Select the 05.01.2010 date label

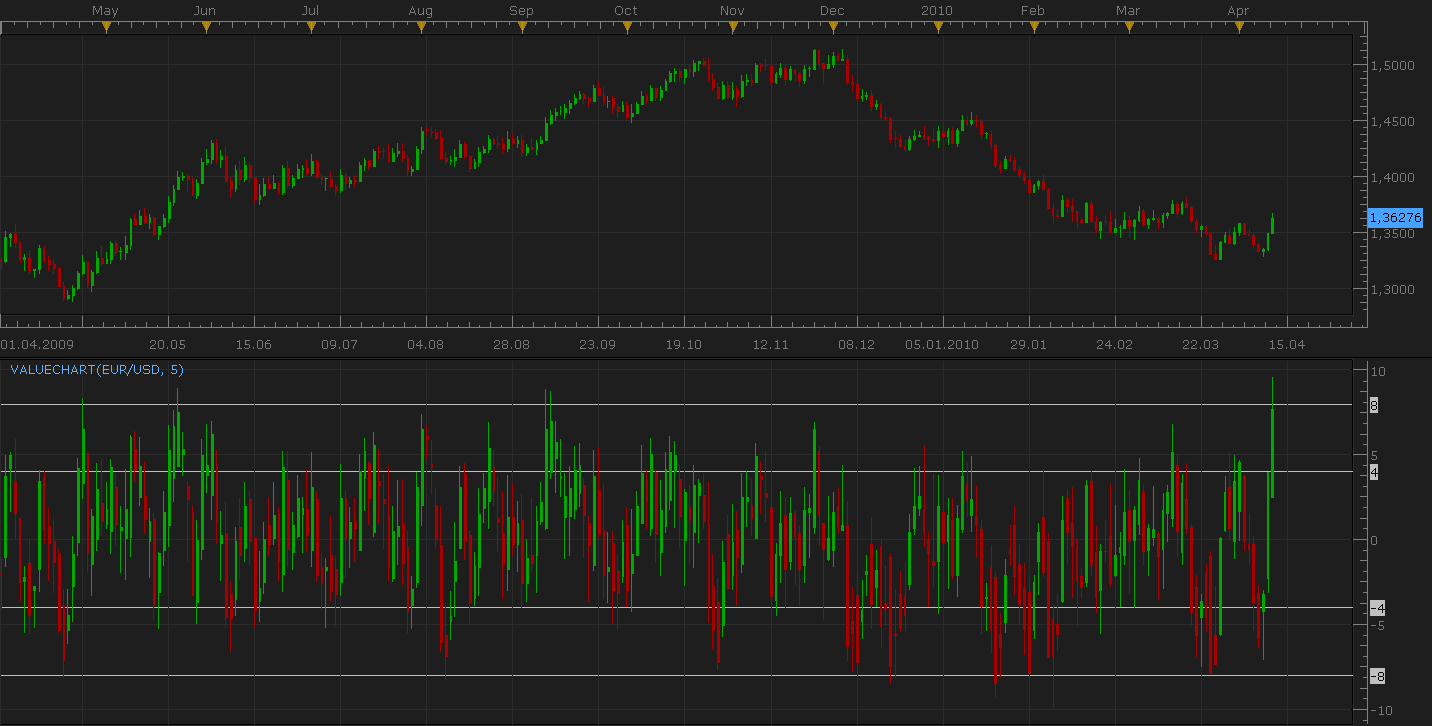(942, 344)
